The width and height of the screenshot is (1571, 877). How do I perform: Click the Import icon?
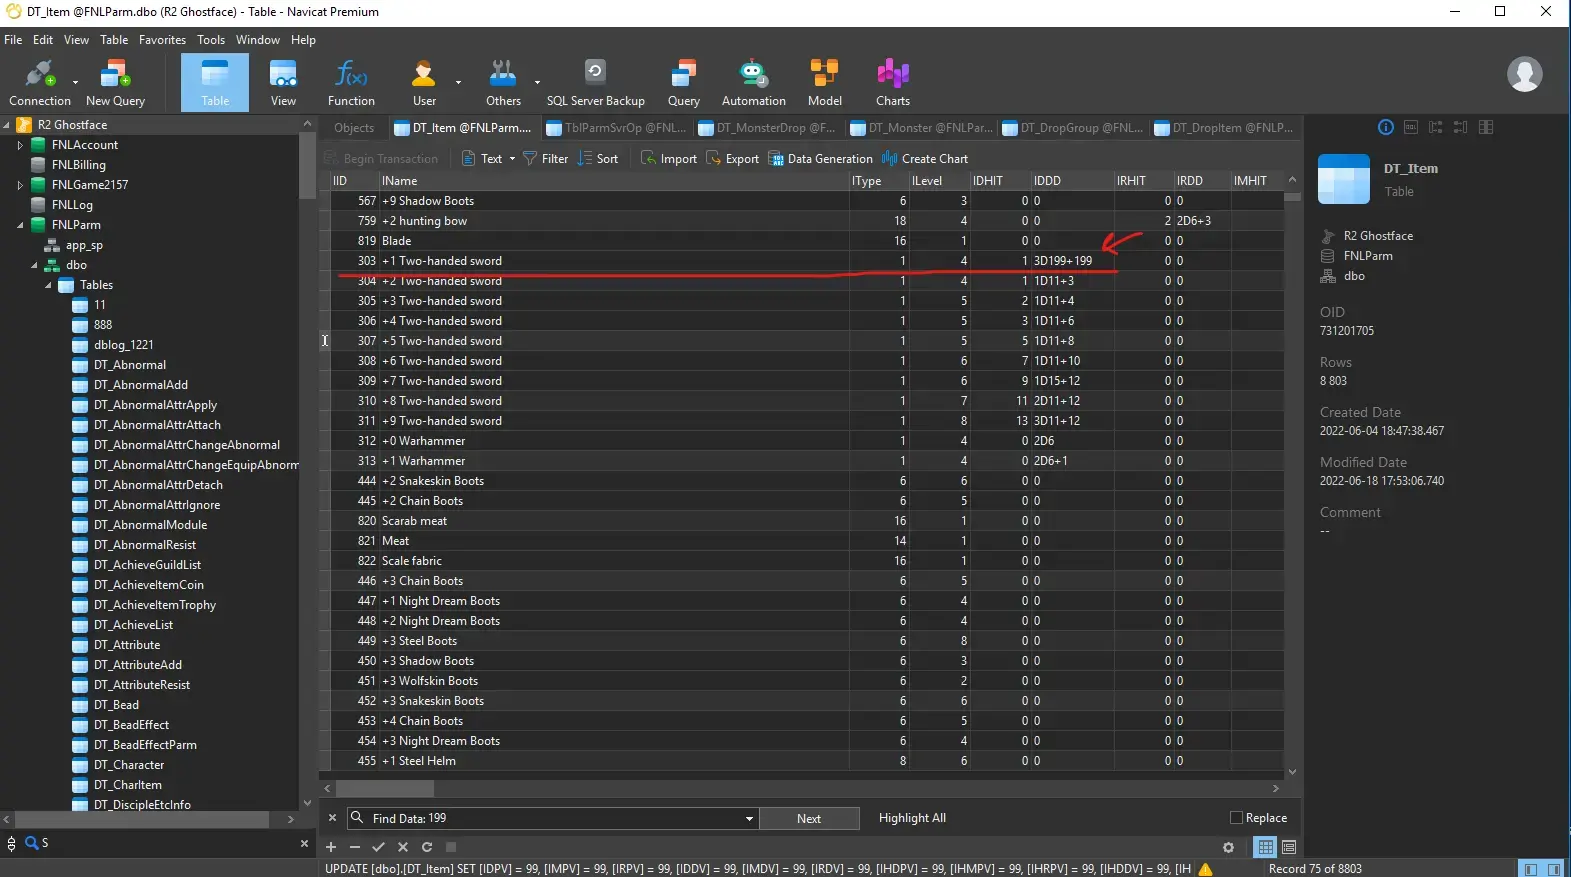coord(668,158)
